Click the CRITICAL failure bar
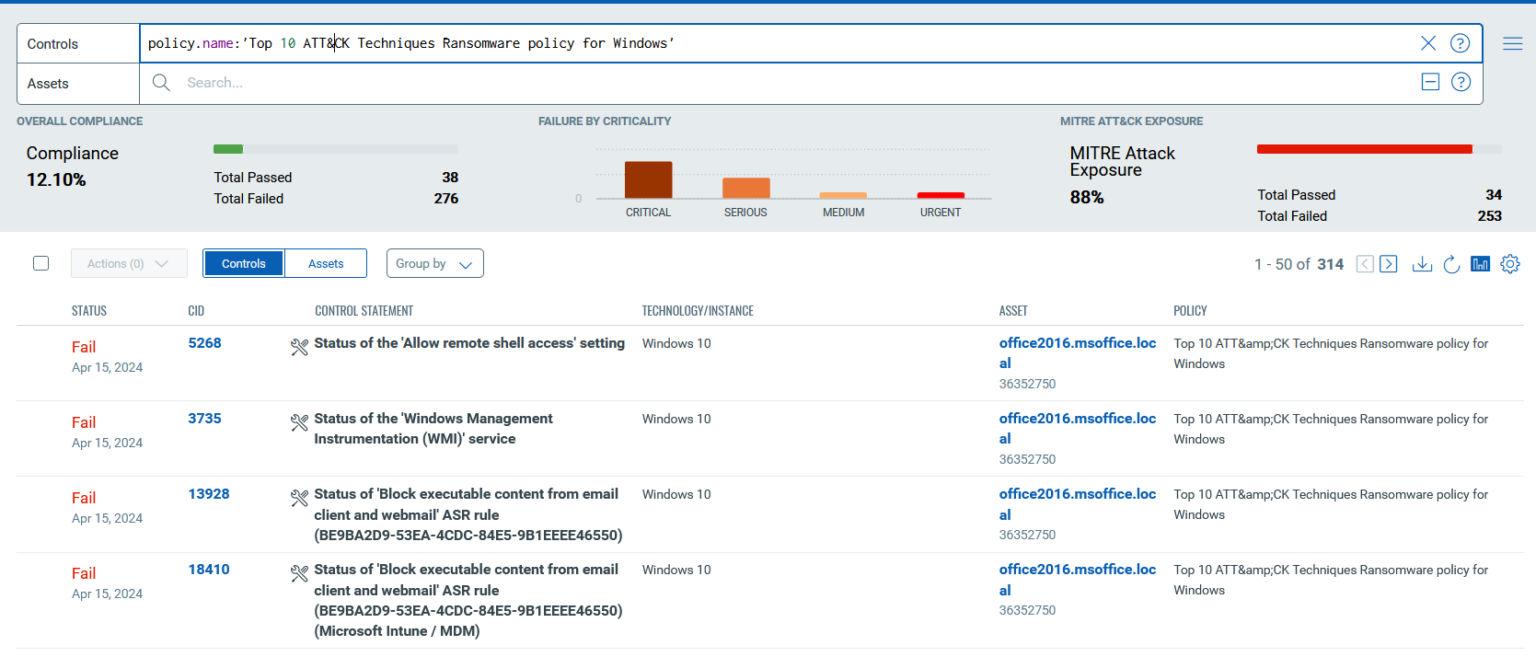 pos(648,180)
